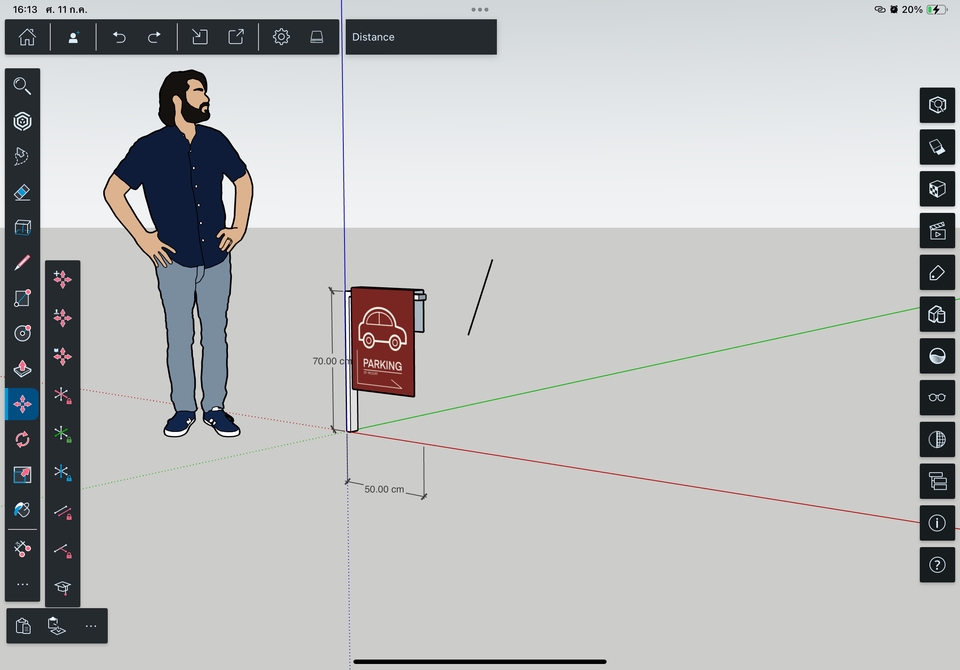The height and width of the screenshot is (670, 960).
Task: Expand more options in clipboard bar
Action: [x=91, y=626]
